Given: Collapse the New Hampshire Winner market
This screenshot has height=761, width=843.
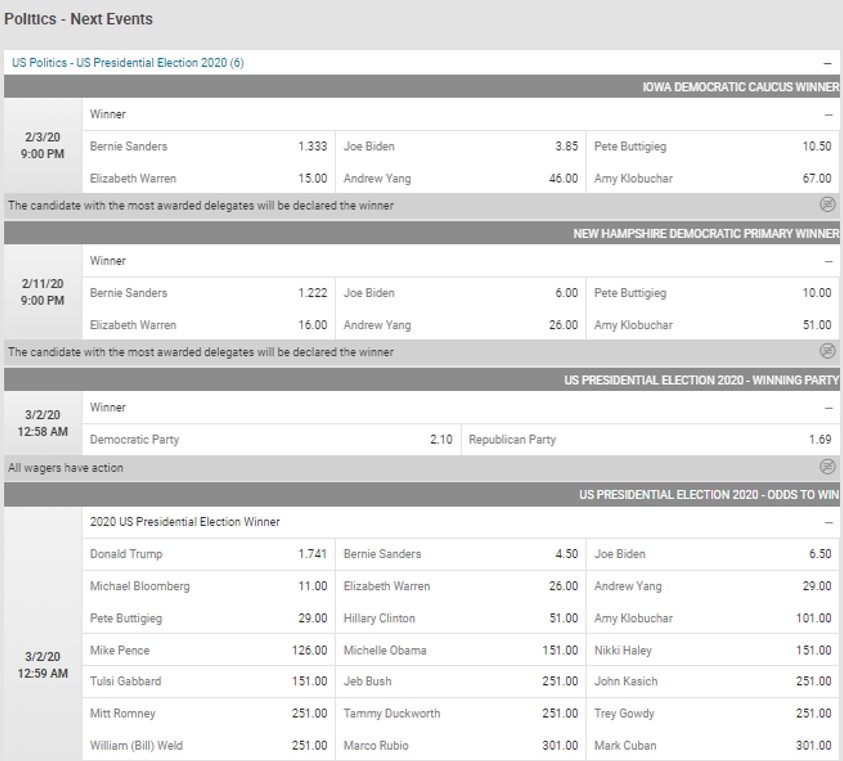Looking at the screenshot, I should (x=828, y=261).
